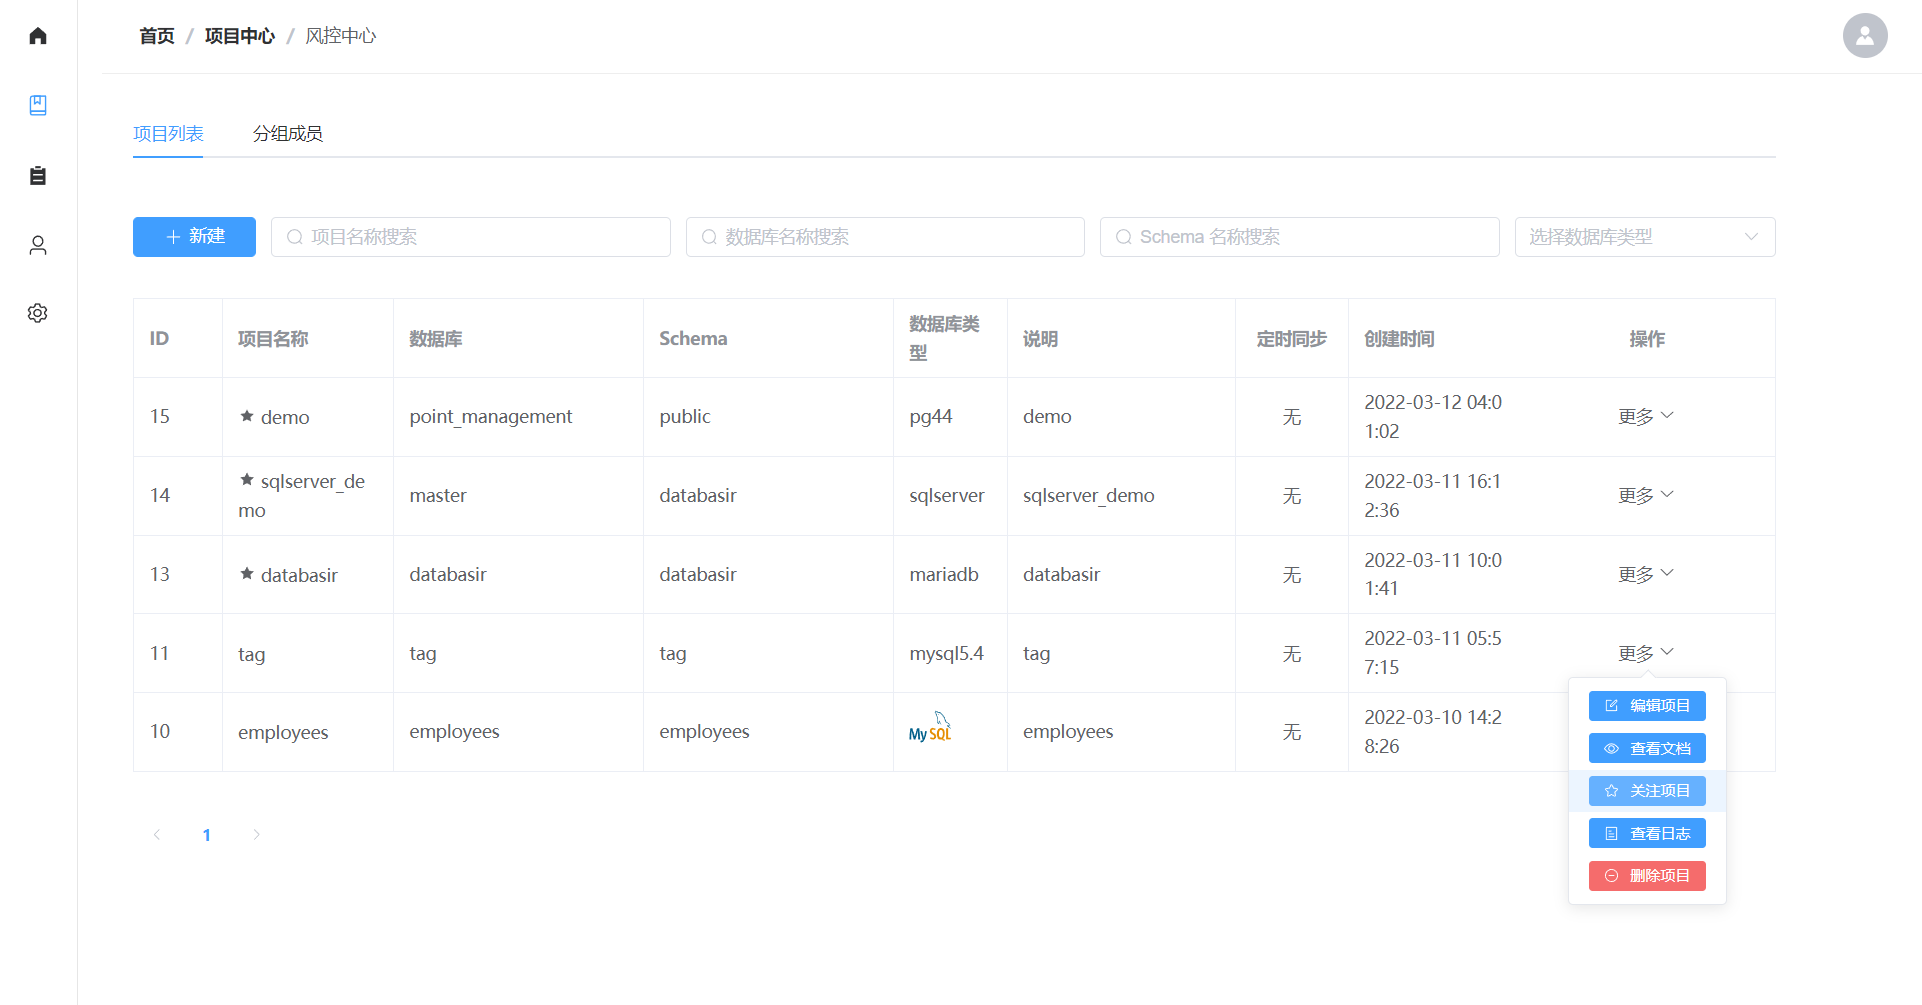1922x1005 pixels.
Task: Click the star icon beside sqlserver_demo
Action: (247, 480)
